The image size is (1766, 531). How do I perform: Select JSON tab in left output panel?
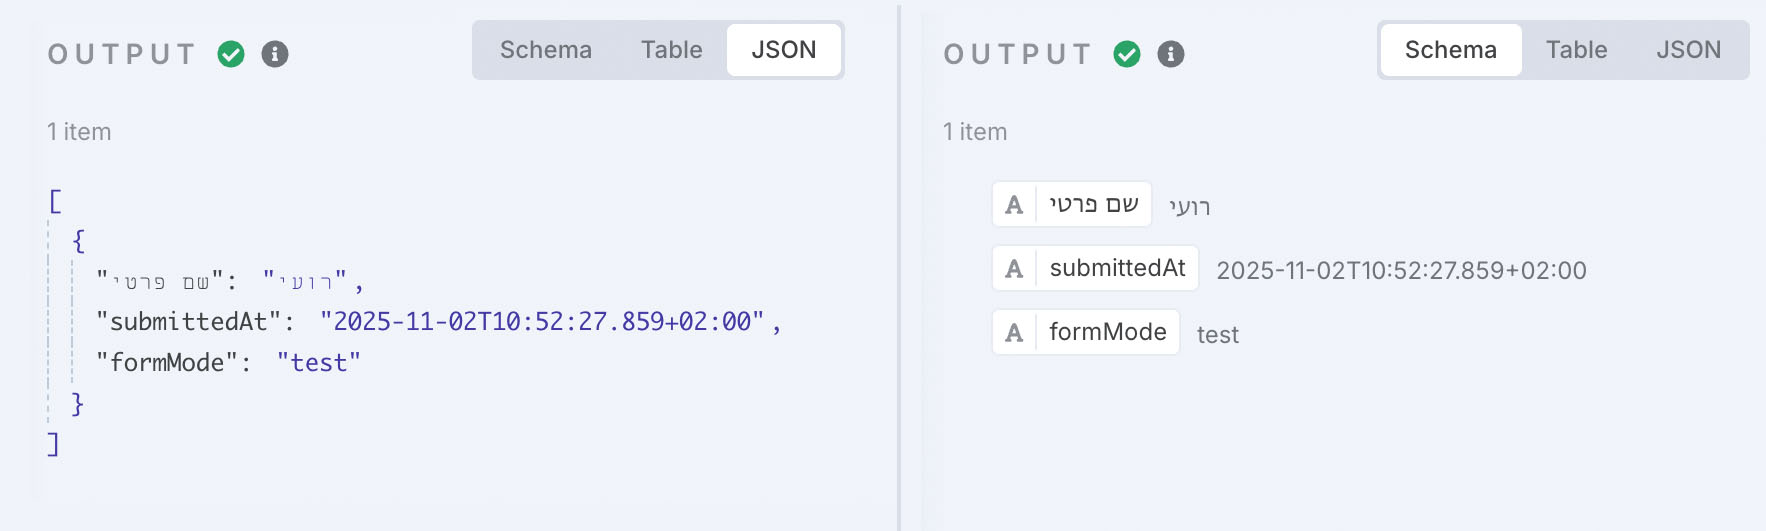(783, 50)
